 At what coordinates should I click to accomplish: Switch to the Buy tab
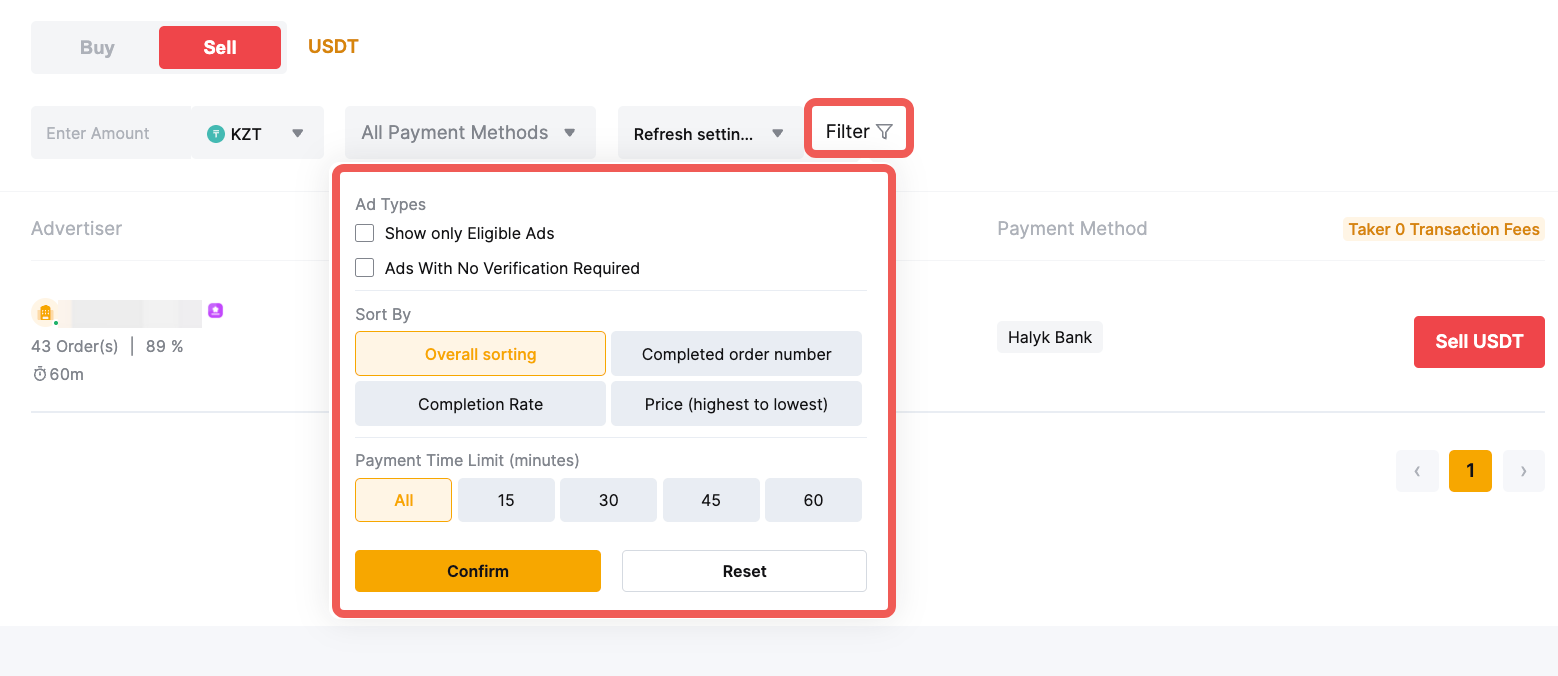coord(97,48)
